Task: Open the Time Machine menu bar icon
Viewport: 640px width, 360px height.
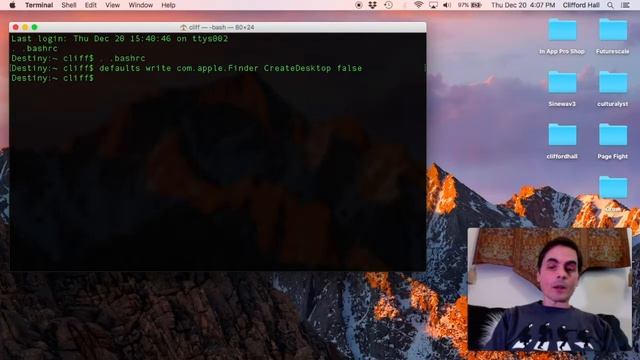Action: pyautogui.click(x=388, y=5)
